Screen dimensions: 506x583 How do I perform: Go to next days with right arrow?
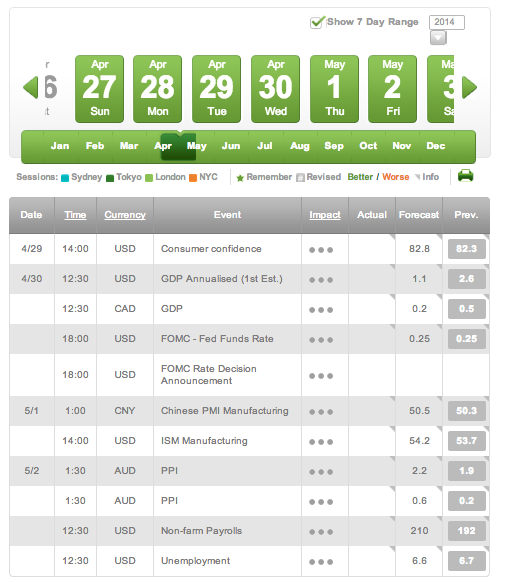470,88
